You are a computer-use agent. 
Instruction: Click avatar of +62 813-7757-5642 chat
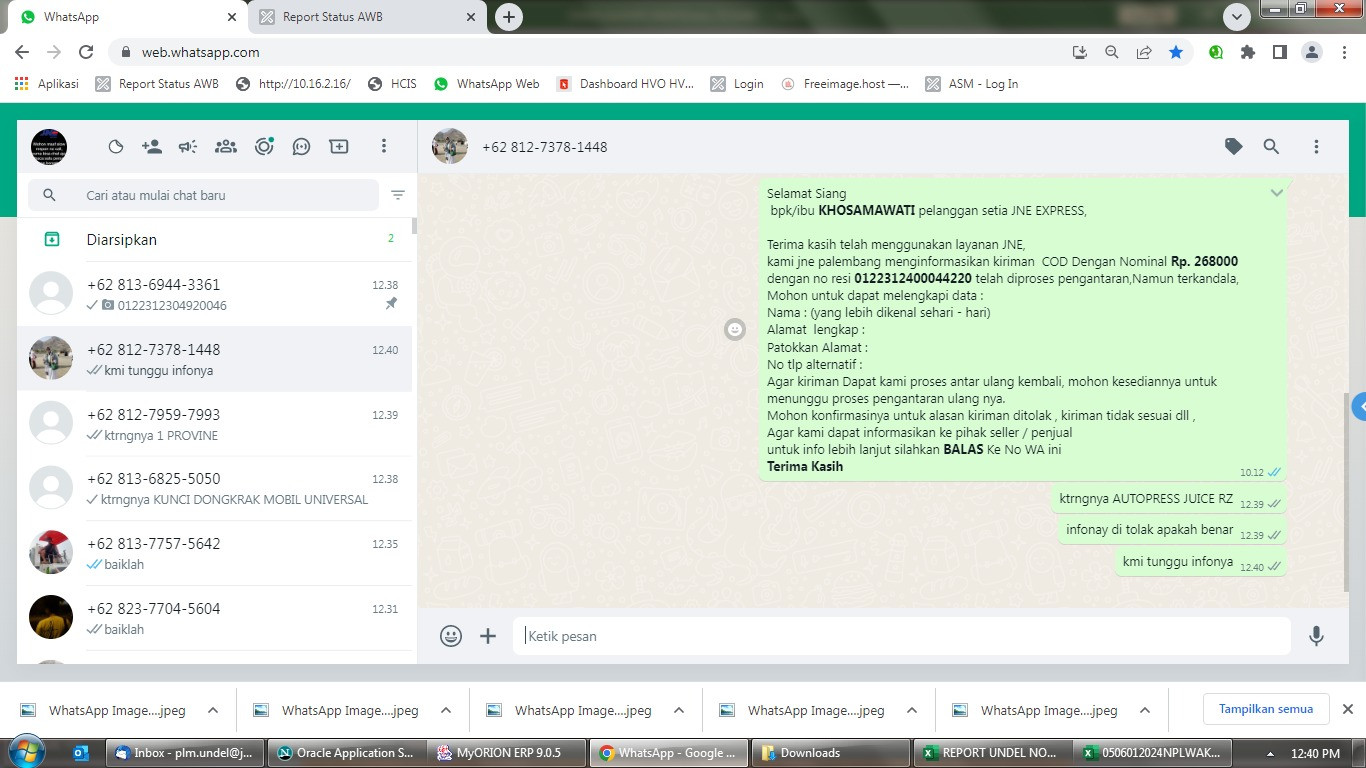point(51,553)
